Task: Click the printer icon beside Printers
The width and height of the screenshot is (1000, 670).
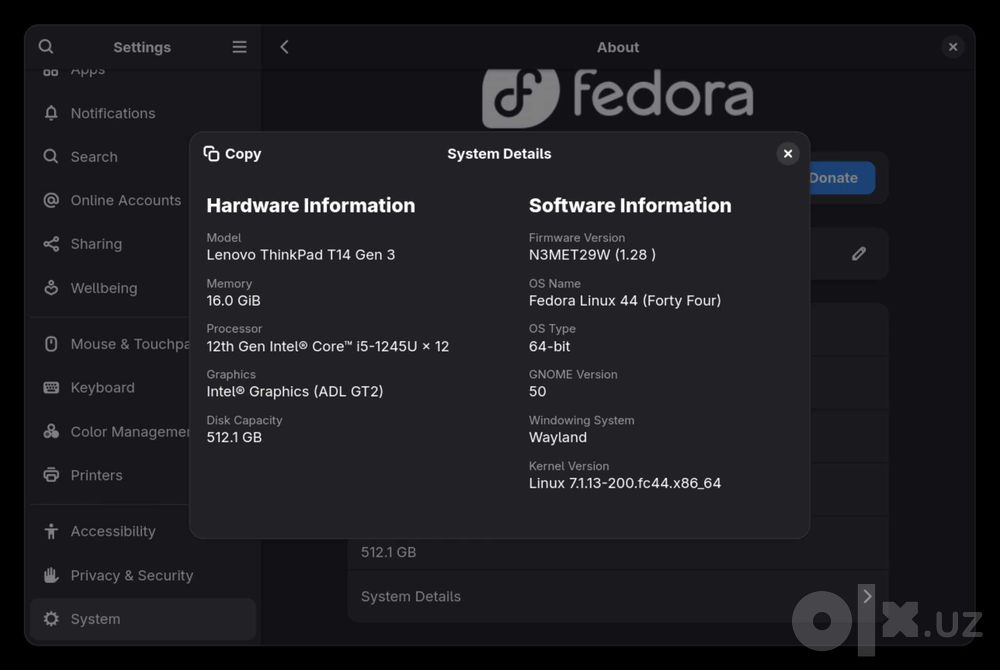Action: coord(51,475)
